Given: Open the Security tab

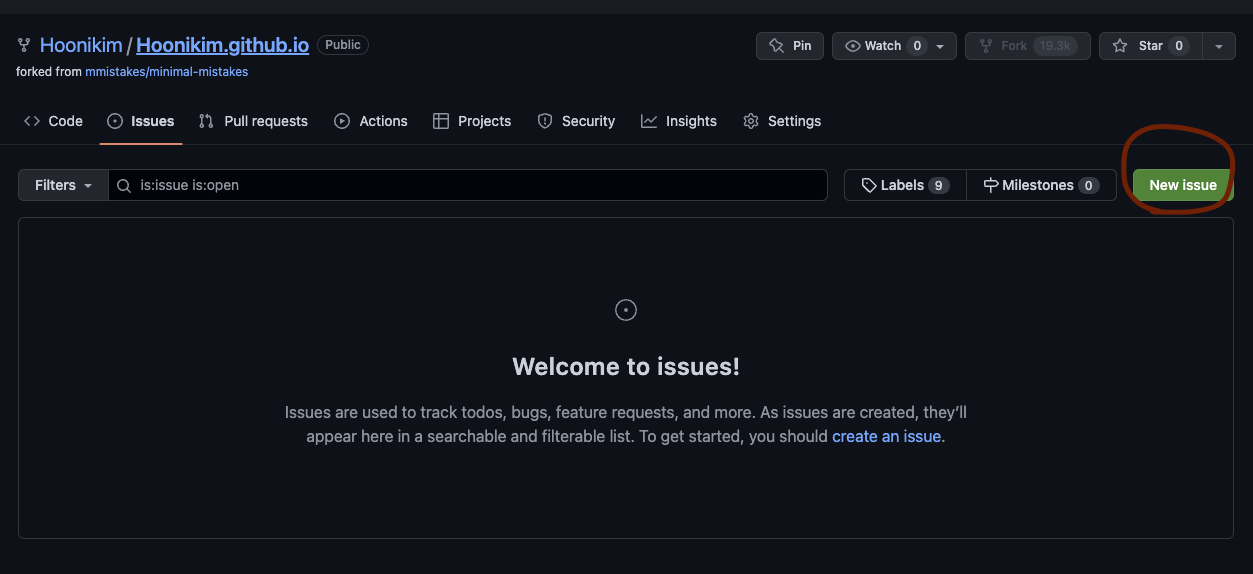Looking at the screenshot, I should (x=576, y=121).
